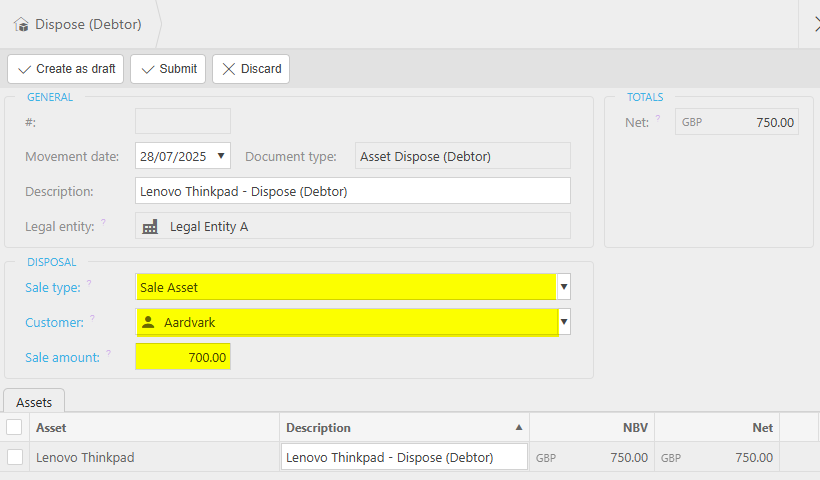Expand the Customer dropdown arrow
The image size is (820, 480).
pyautogui.click(x=564, y=322)
